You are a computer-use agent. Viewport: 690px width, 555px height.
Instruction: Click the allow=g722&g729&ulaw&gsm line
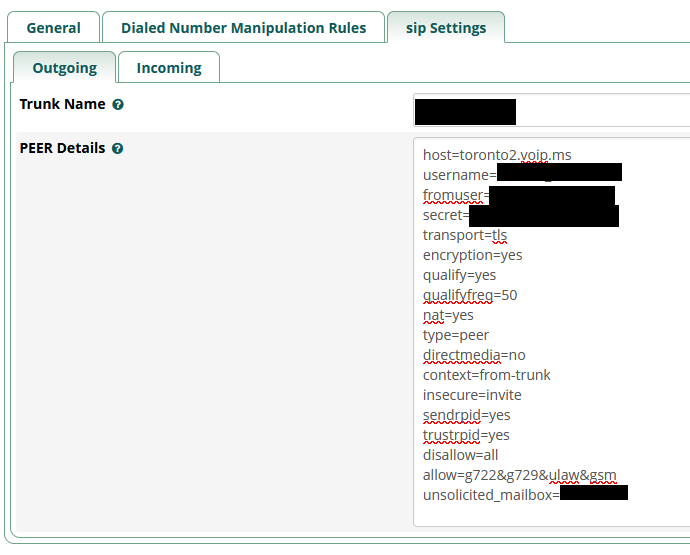tap(519, 475)
